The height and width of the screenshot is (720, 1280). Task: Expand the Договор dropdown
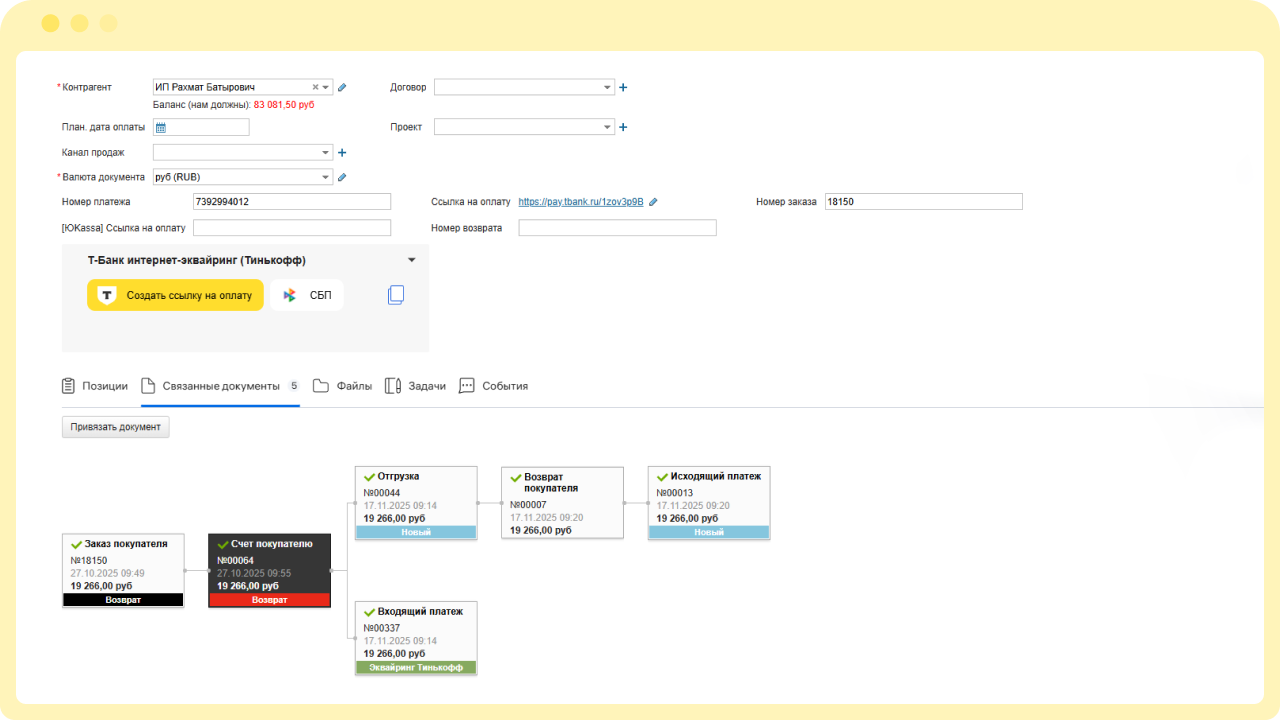pyautogui.click(x=607, y=87)
